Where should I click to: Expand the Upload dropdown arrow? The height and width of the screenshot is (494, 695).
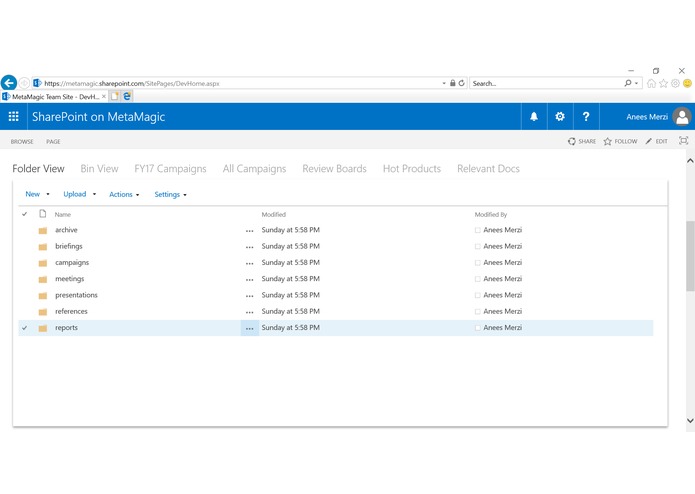94,194
